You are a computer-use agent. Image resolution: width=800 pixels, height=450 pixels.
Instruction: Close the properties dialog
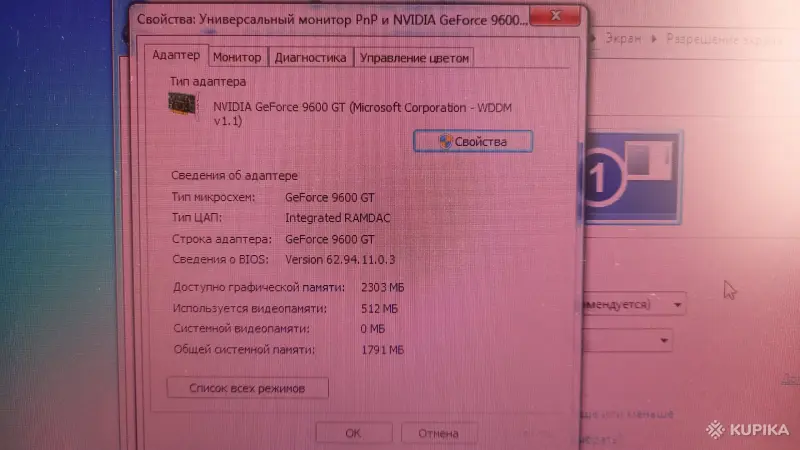tap(555, 16)
